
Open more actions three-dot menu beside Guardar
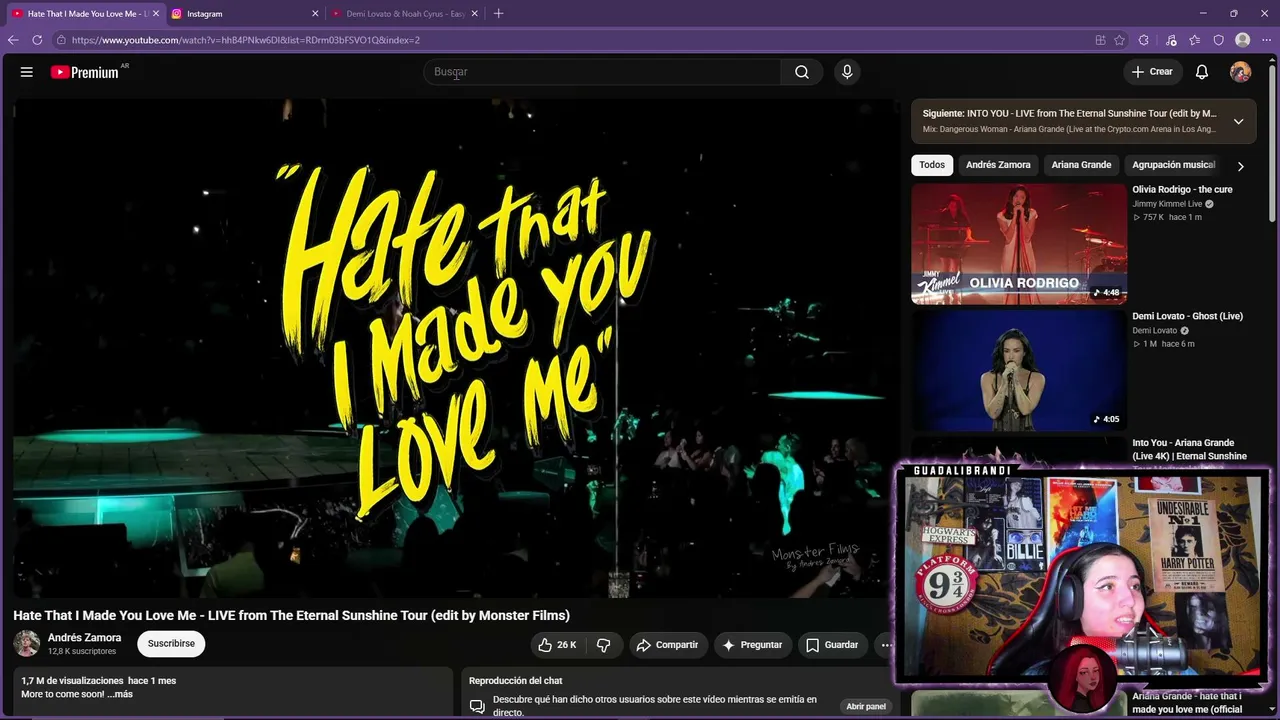tap(885, 645)
